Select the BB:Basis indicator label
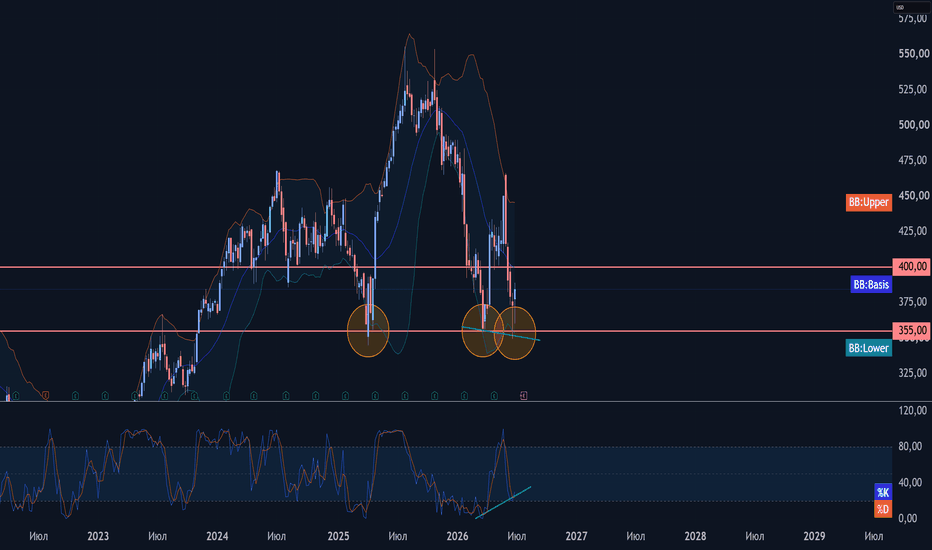 [871, 285]
